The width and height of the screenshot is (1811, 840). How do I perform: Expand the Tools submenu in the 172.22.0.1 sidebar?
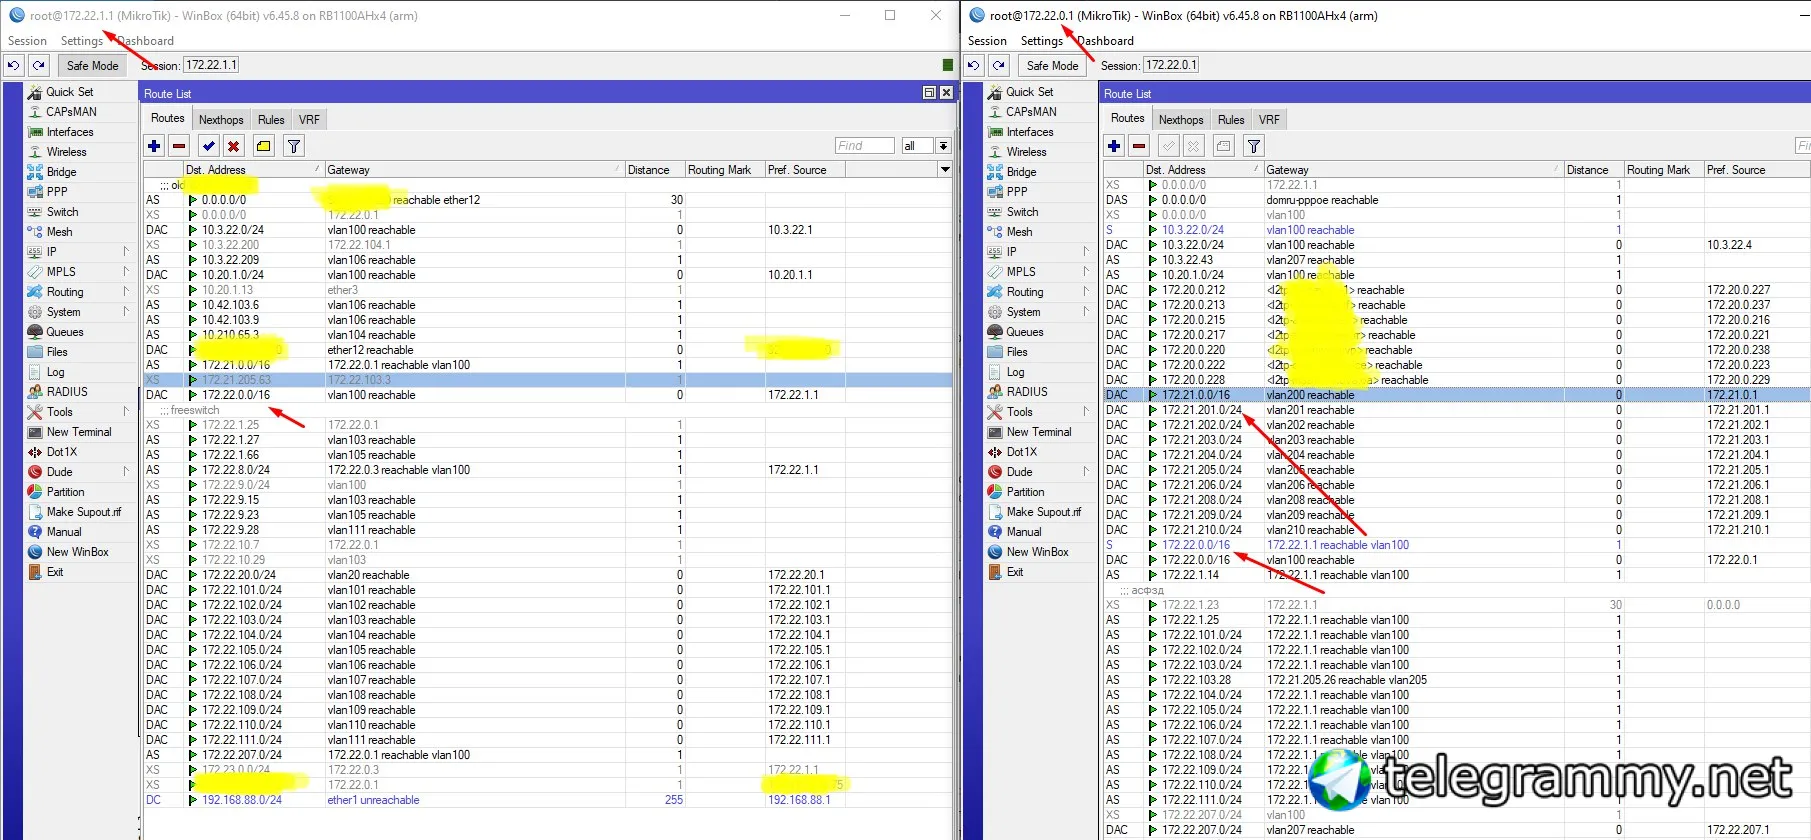tap(1086, 412)
